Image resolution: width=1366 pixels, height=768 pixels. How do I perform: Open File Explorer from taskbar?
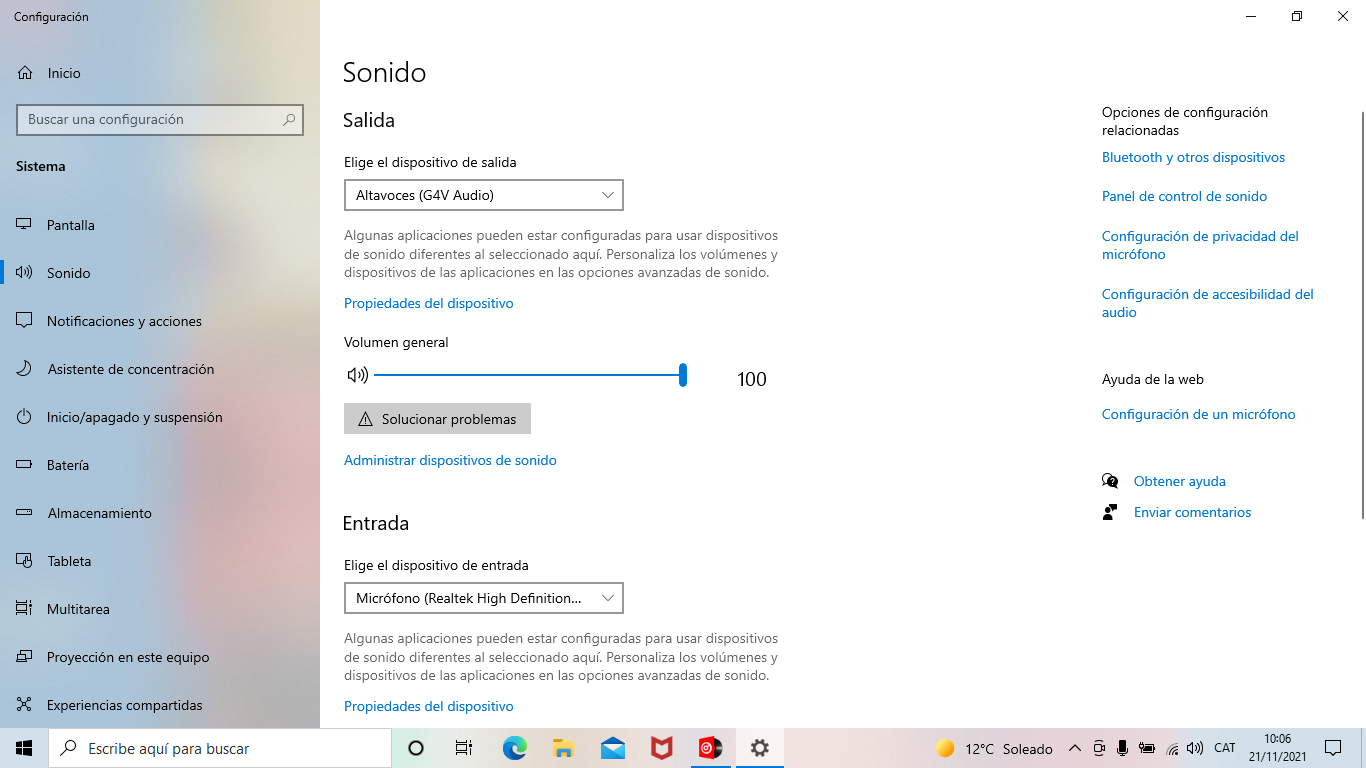pyautogui.click(x=563, y=748)
